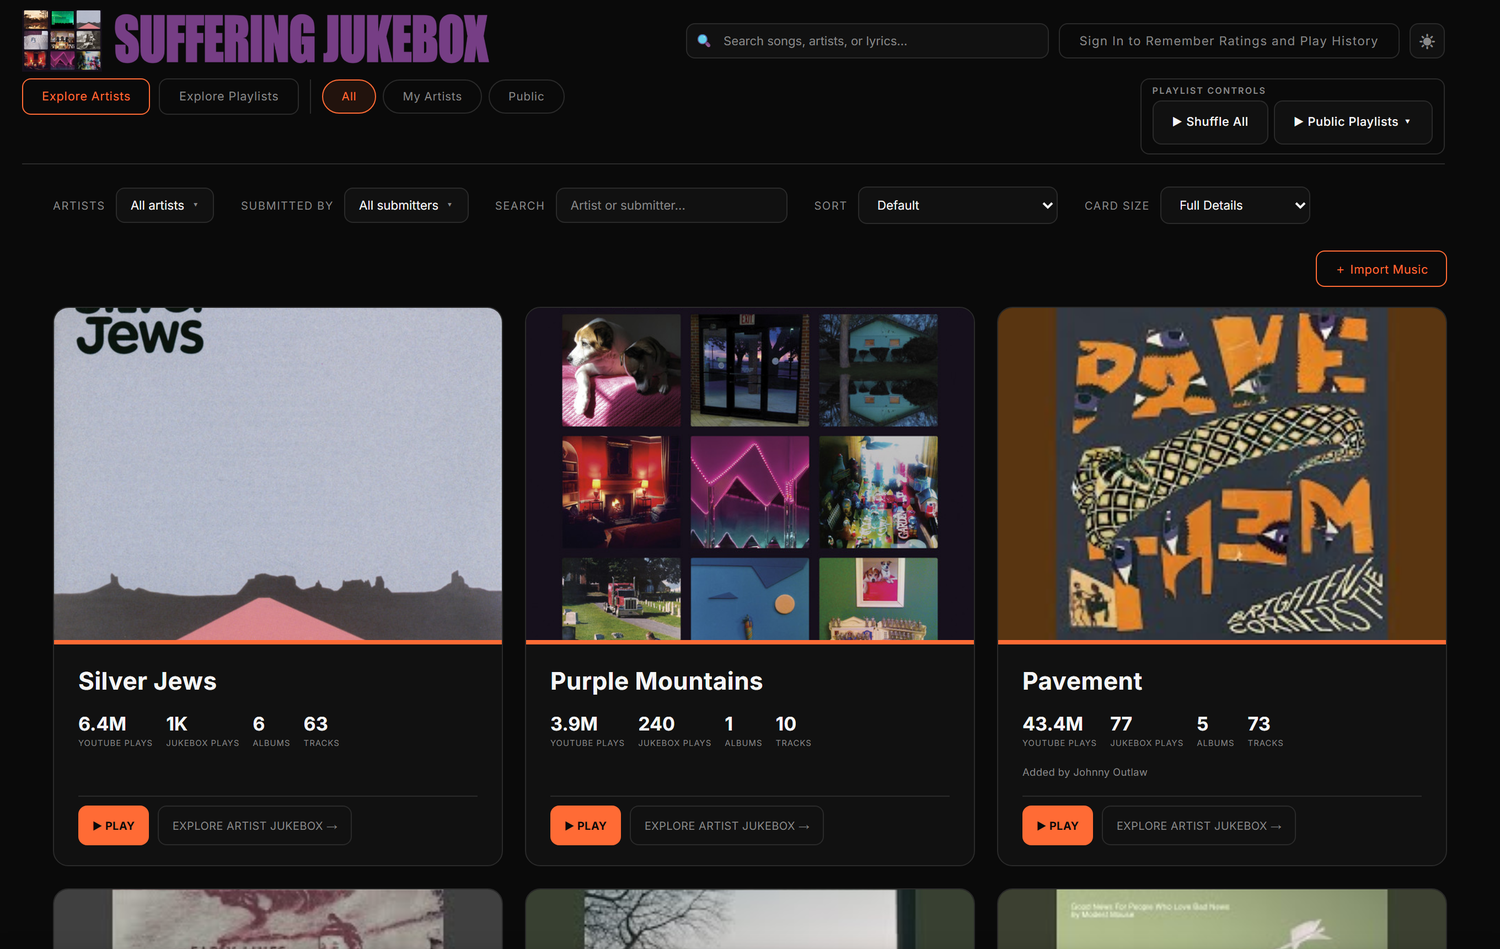Click the Import Music button
This screenshot has width=1500, height=949.
tap(1381, 269)
